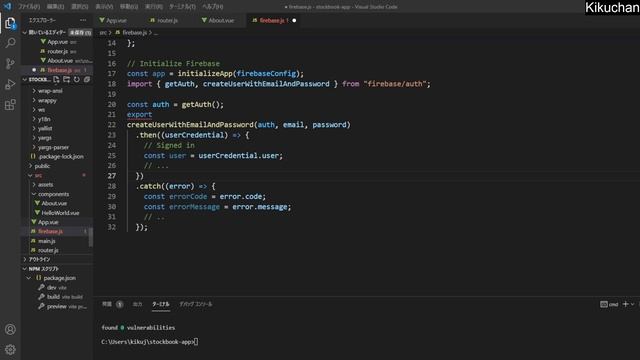Click the JS icon in the firebase.js breadcrumb
The image size is (640, 360).
[118, 32]
